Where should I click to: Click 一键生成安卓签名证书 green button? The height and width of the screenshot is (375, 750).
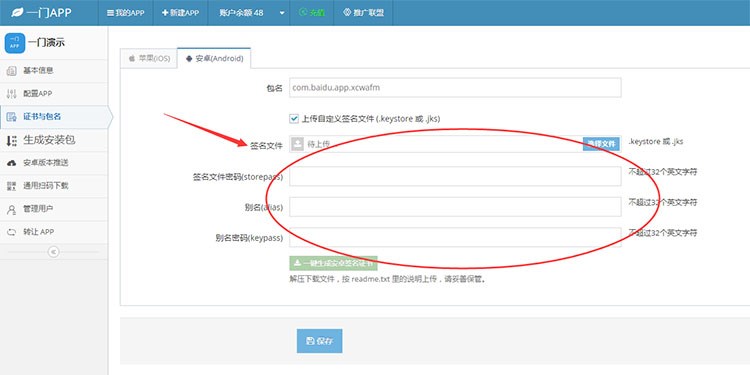tap(333, 263)
